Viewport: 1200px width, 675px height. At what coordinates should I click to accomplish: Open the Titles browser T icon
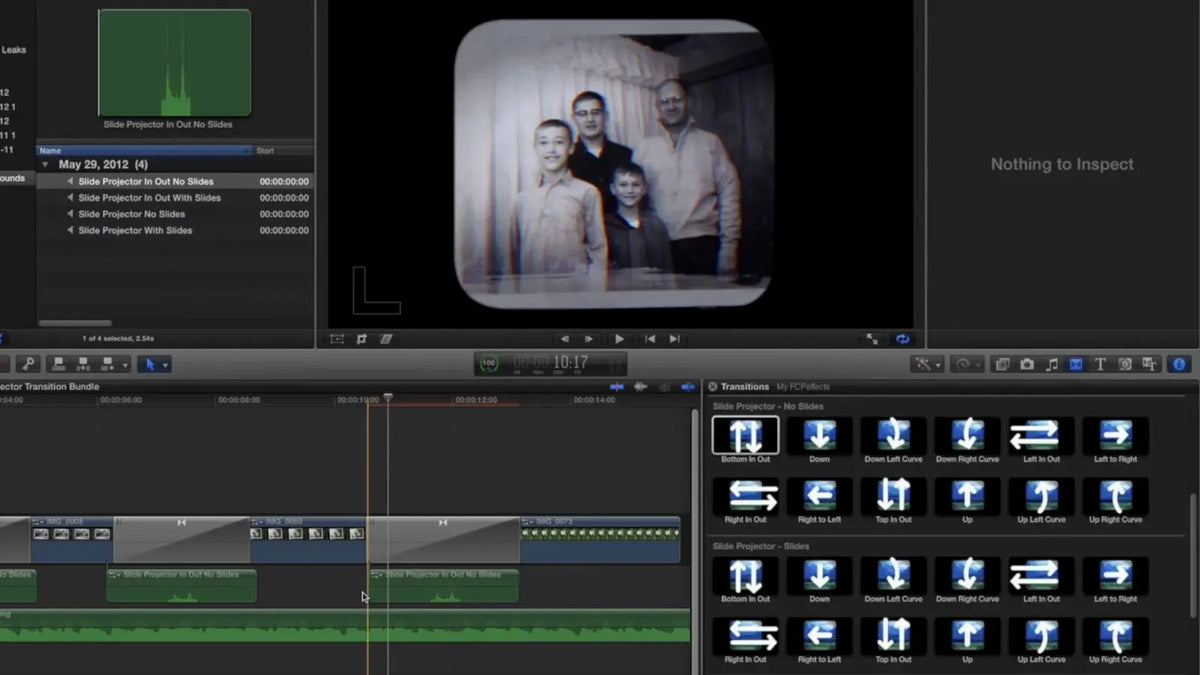click(1100, 365)
